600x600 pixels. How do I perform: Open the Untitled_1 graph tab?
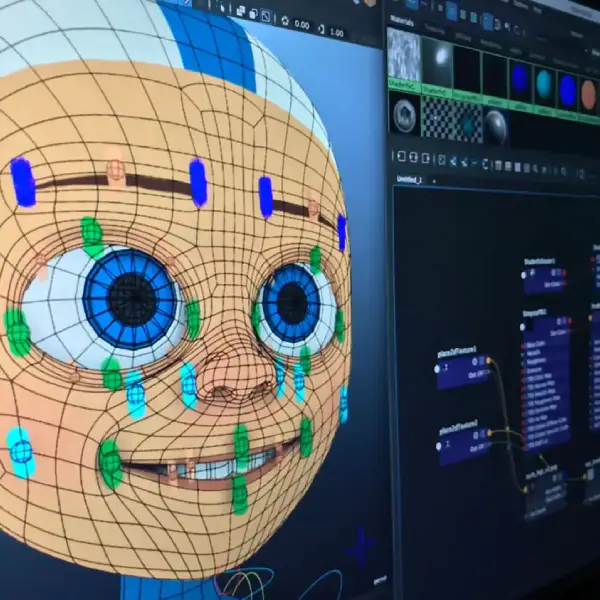(x=409, y=179)
